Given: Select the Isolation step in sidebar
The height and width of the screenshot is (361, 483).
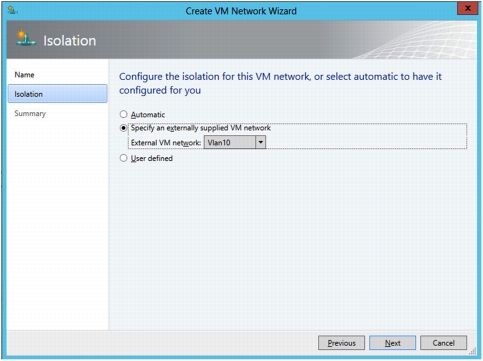Looking at the screenshot, I should point(57,94).
